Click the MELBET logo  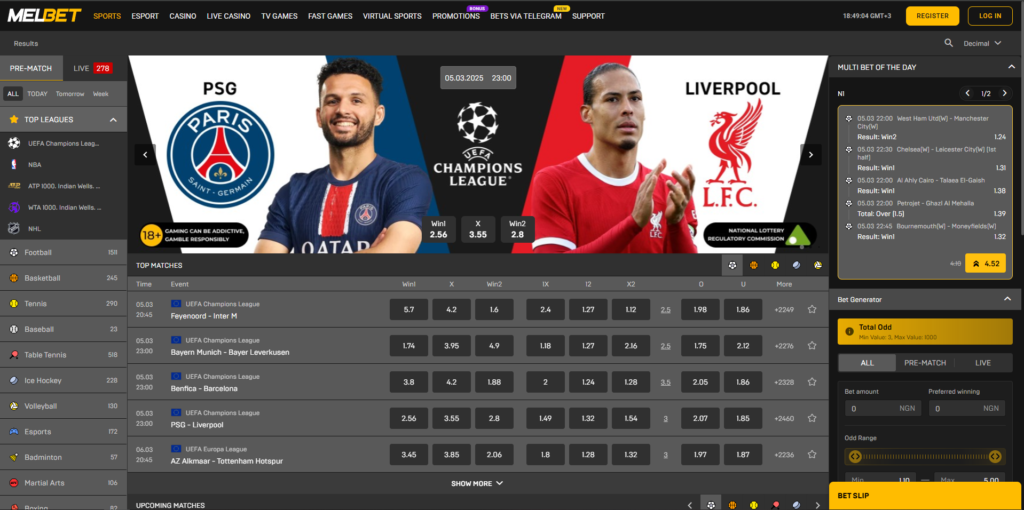click(x=44, y=16)
